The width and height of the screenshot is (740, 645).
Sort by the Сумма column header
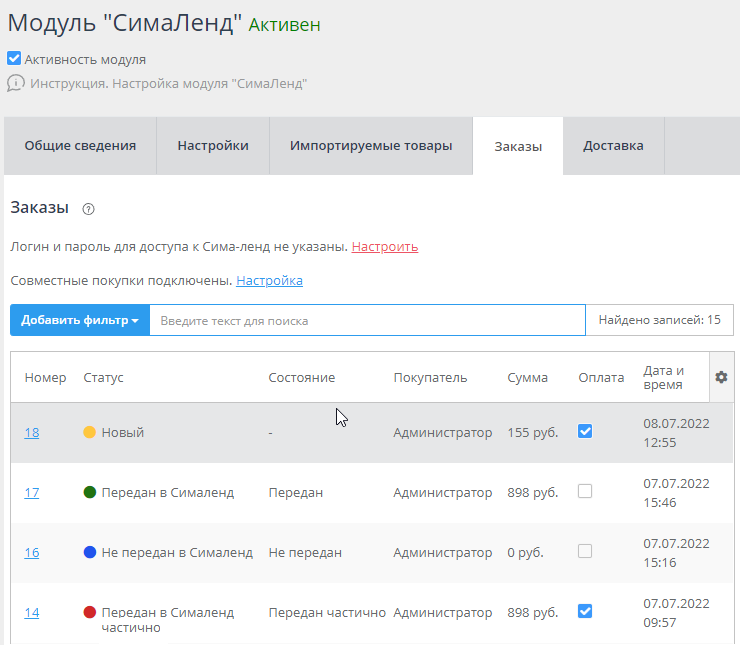(x=527, y=378)
